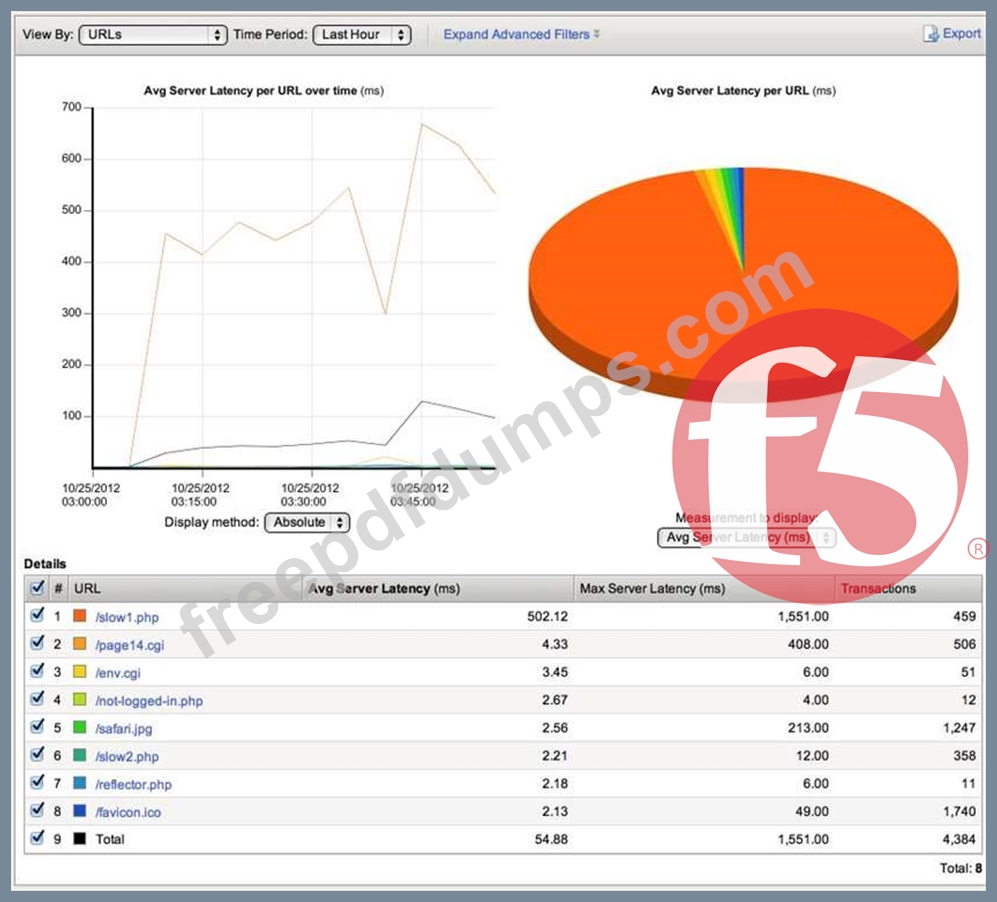Screen dimensions: 997x902
Task: Click the black swatch beside Total row
Action: [x=81, y=839]
